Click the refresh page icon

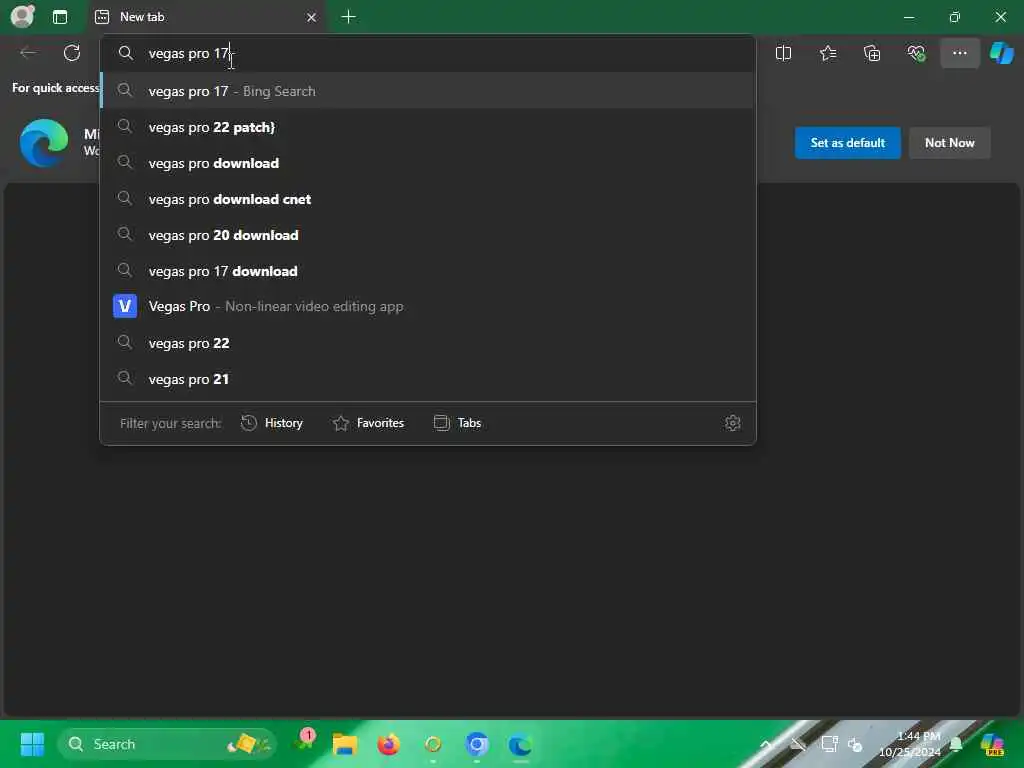[72, 53]
